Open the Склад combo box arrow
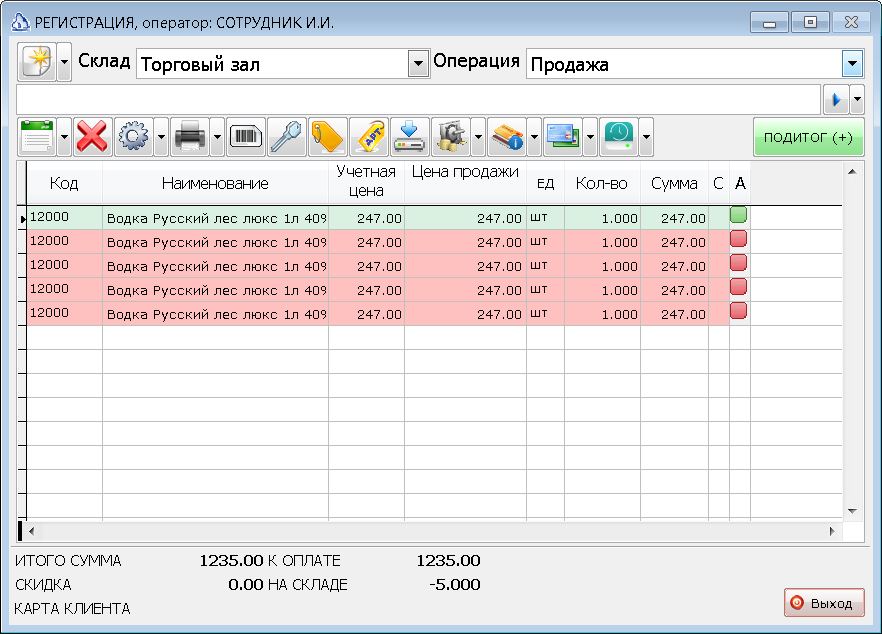 (418, 64)
